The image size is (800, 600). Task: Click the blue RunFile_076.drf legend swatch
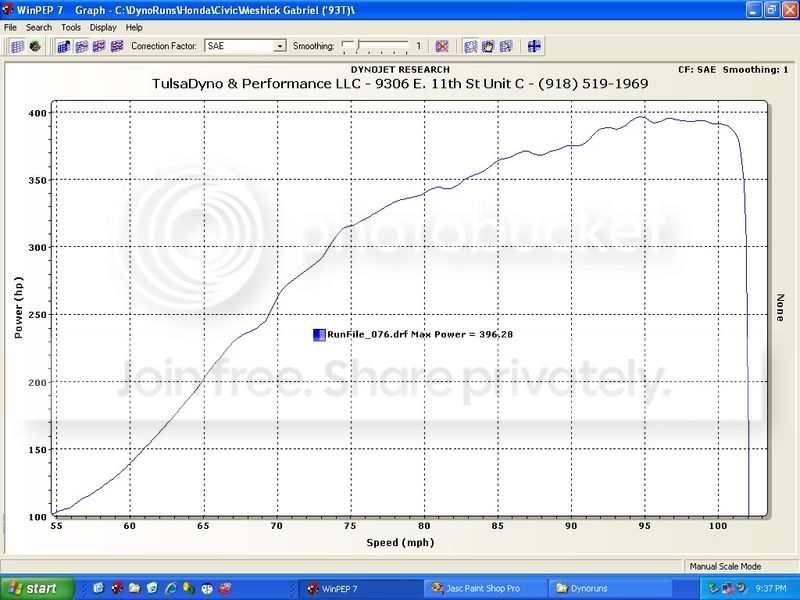tap(318, 335)
